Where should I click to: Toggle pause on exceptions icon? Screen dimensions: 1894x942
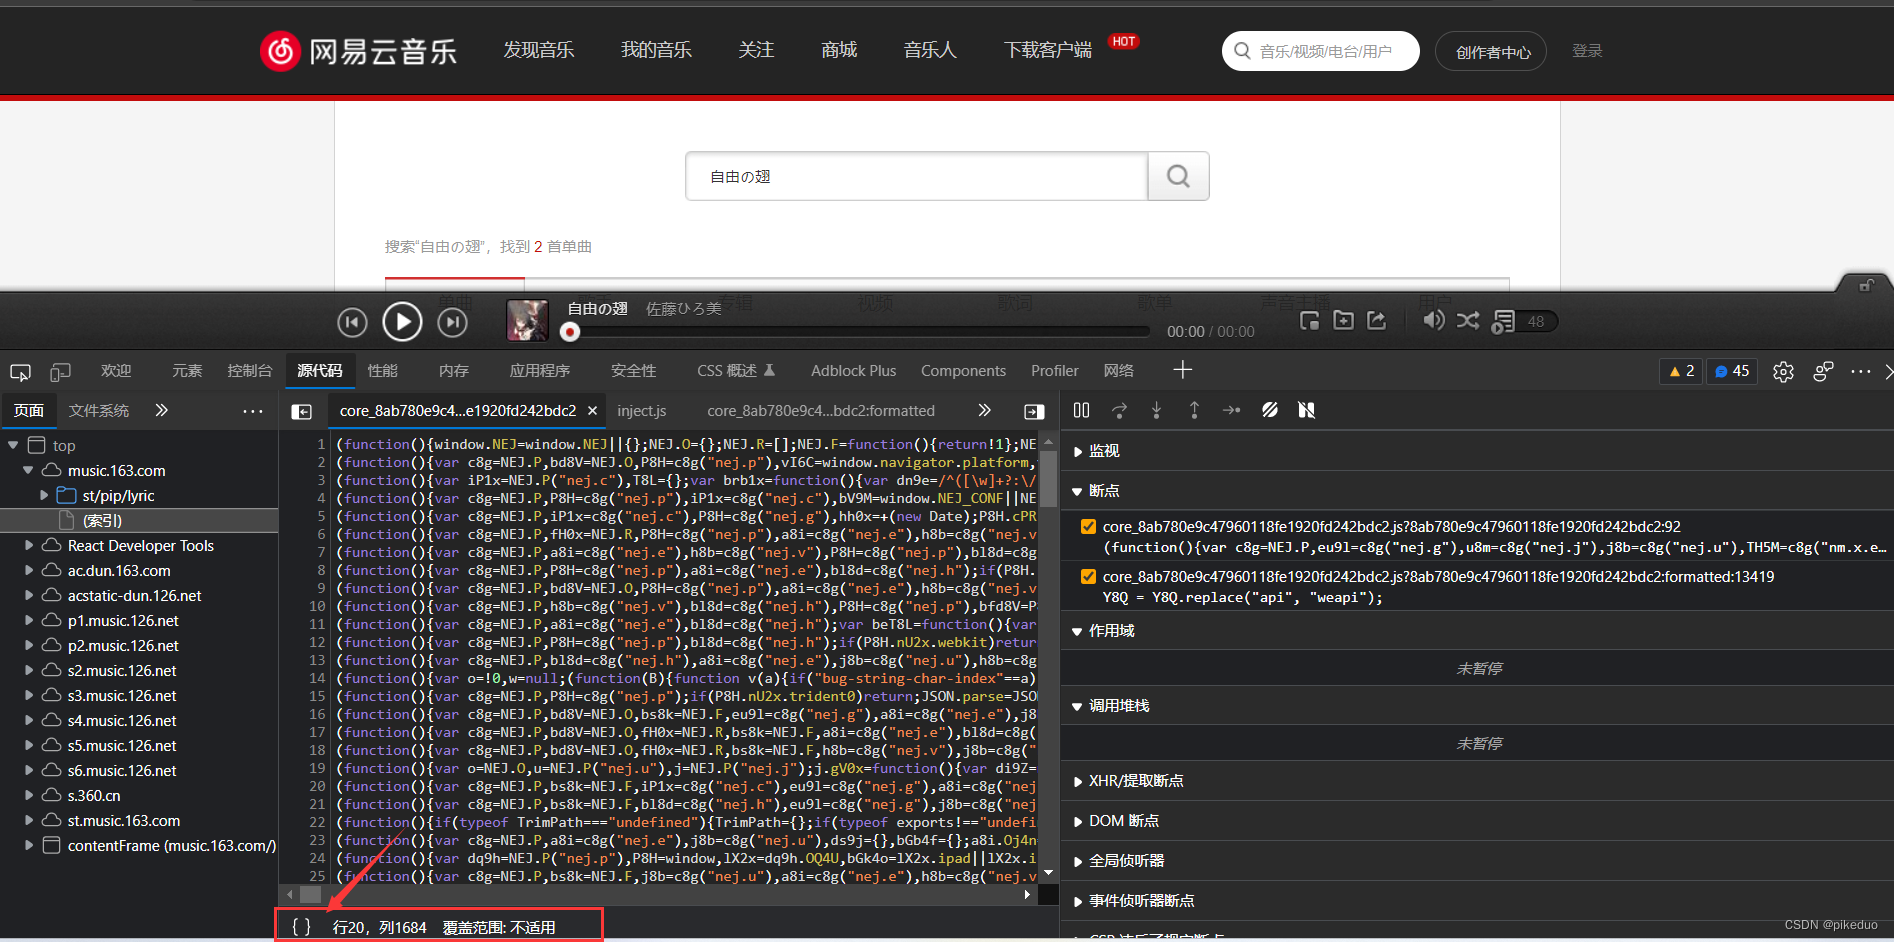[x=1306, y=410]
